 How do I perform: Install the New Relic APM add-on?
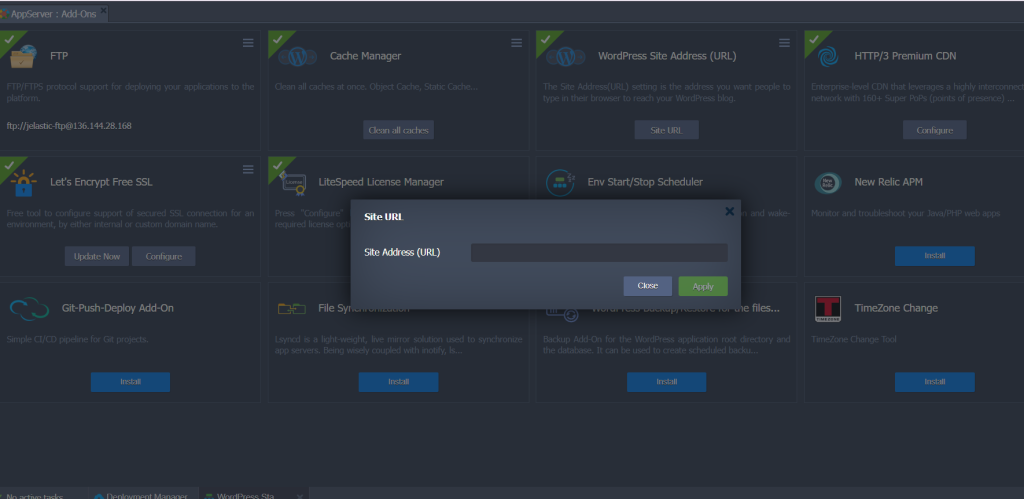(935, 256)
